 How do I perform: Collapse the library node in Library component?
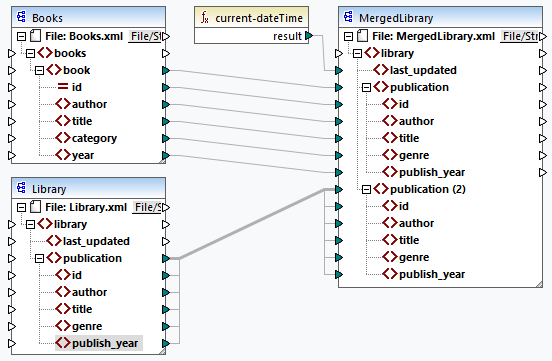click(x=31, y=225)
